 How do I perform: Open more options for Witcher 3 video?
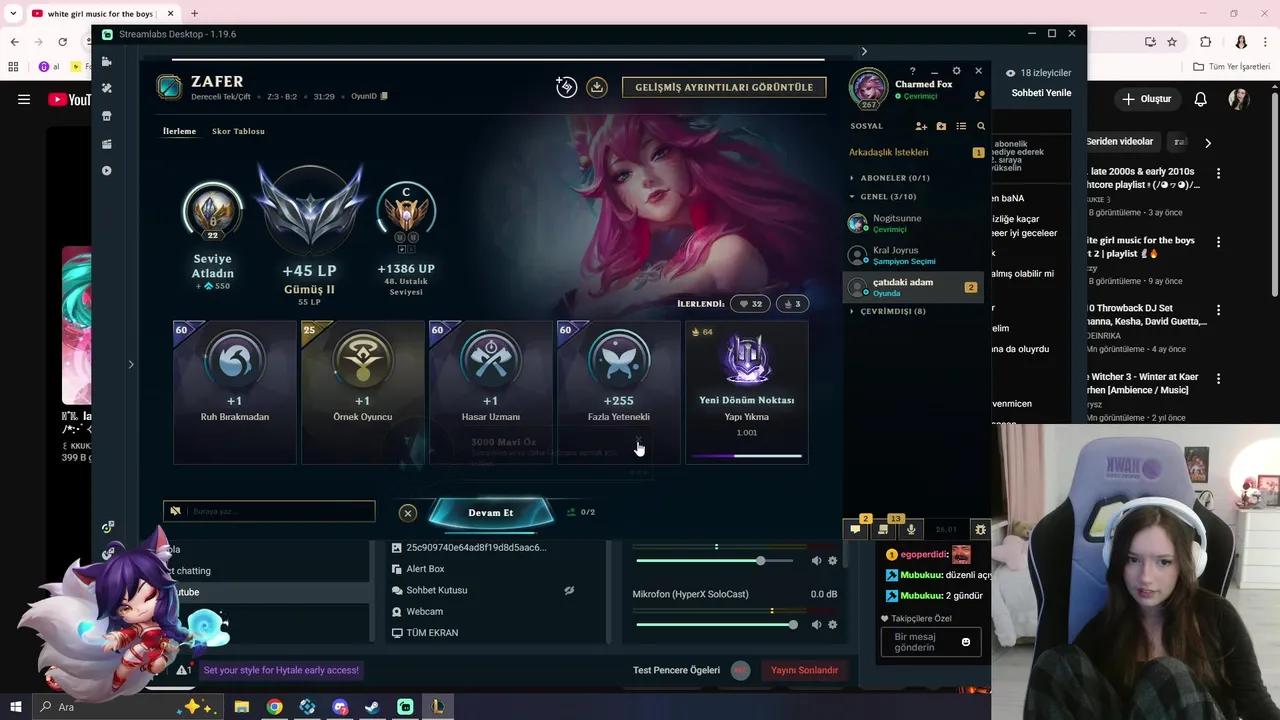(x=1219, y=378)
